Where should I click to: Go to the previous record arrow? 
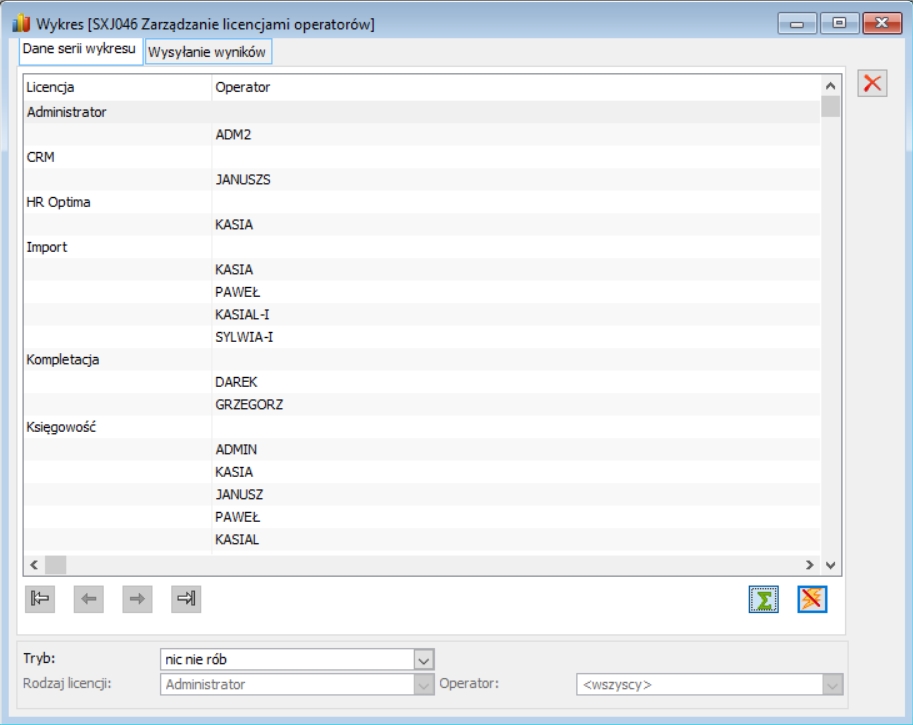(89, 599)
